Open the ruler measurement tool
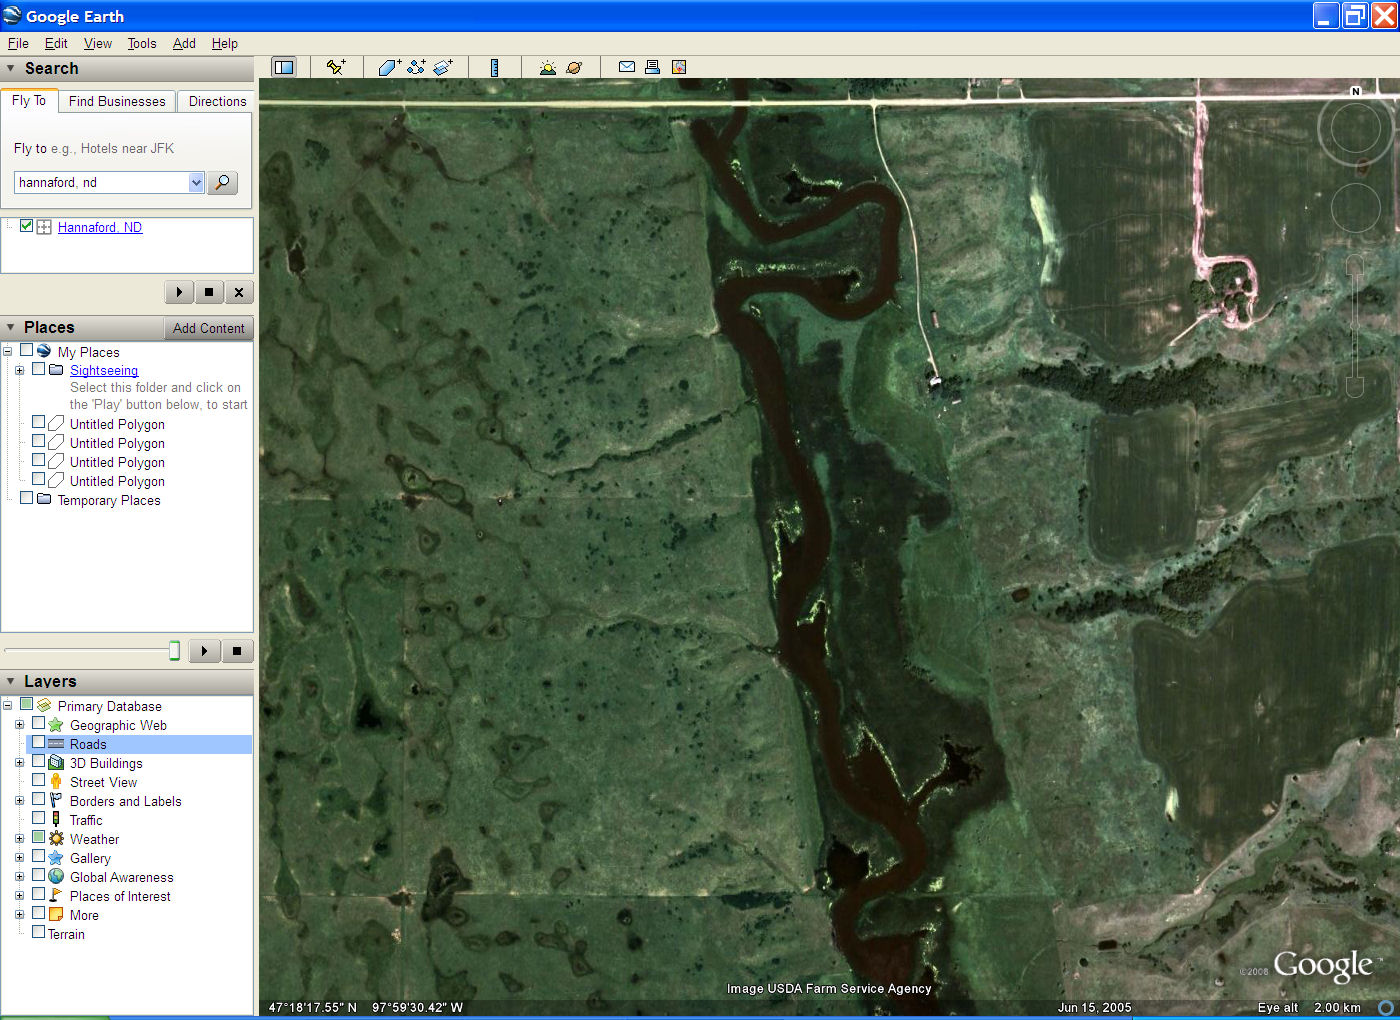This screenshot has width=1400, height=1020. (x=494, y=67)
